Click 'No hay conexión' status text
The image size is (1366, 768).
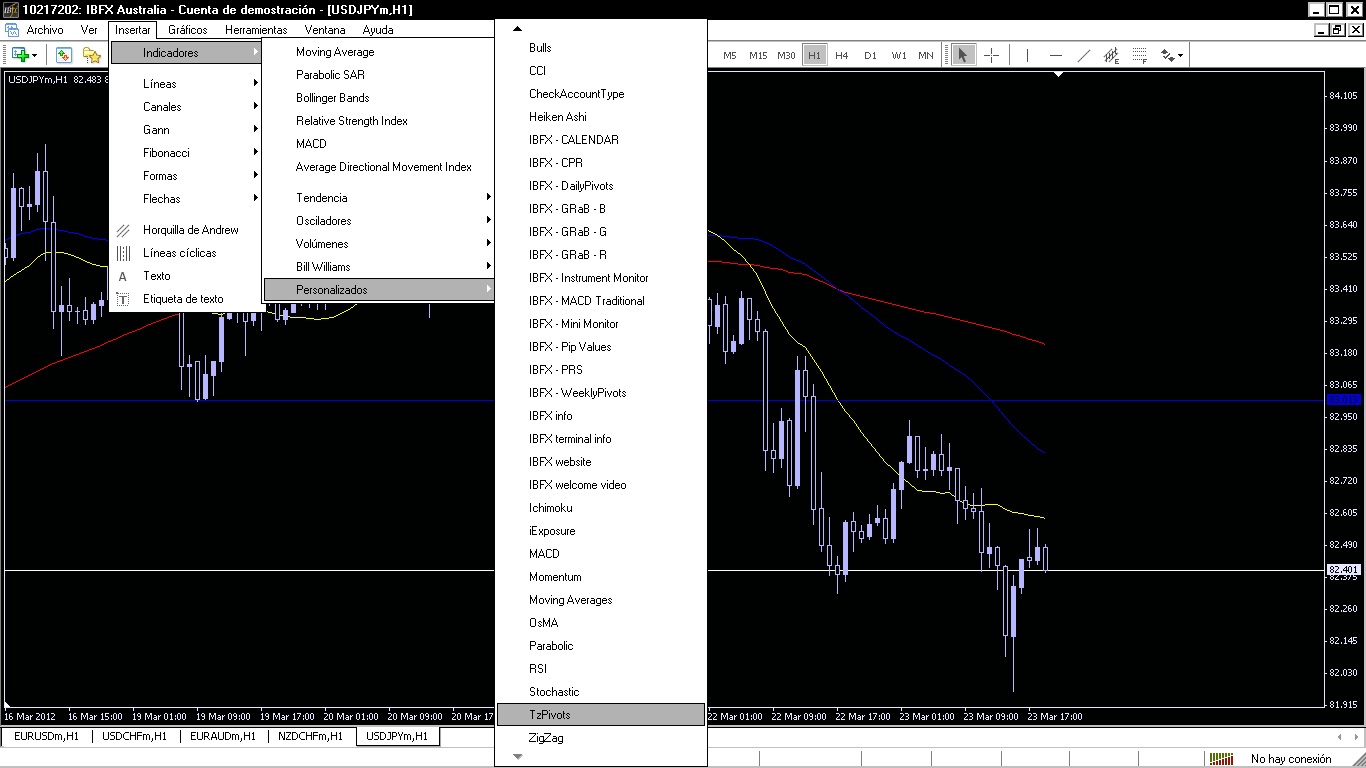(1291, 759)
